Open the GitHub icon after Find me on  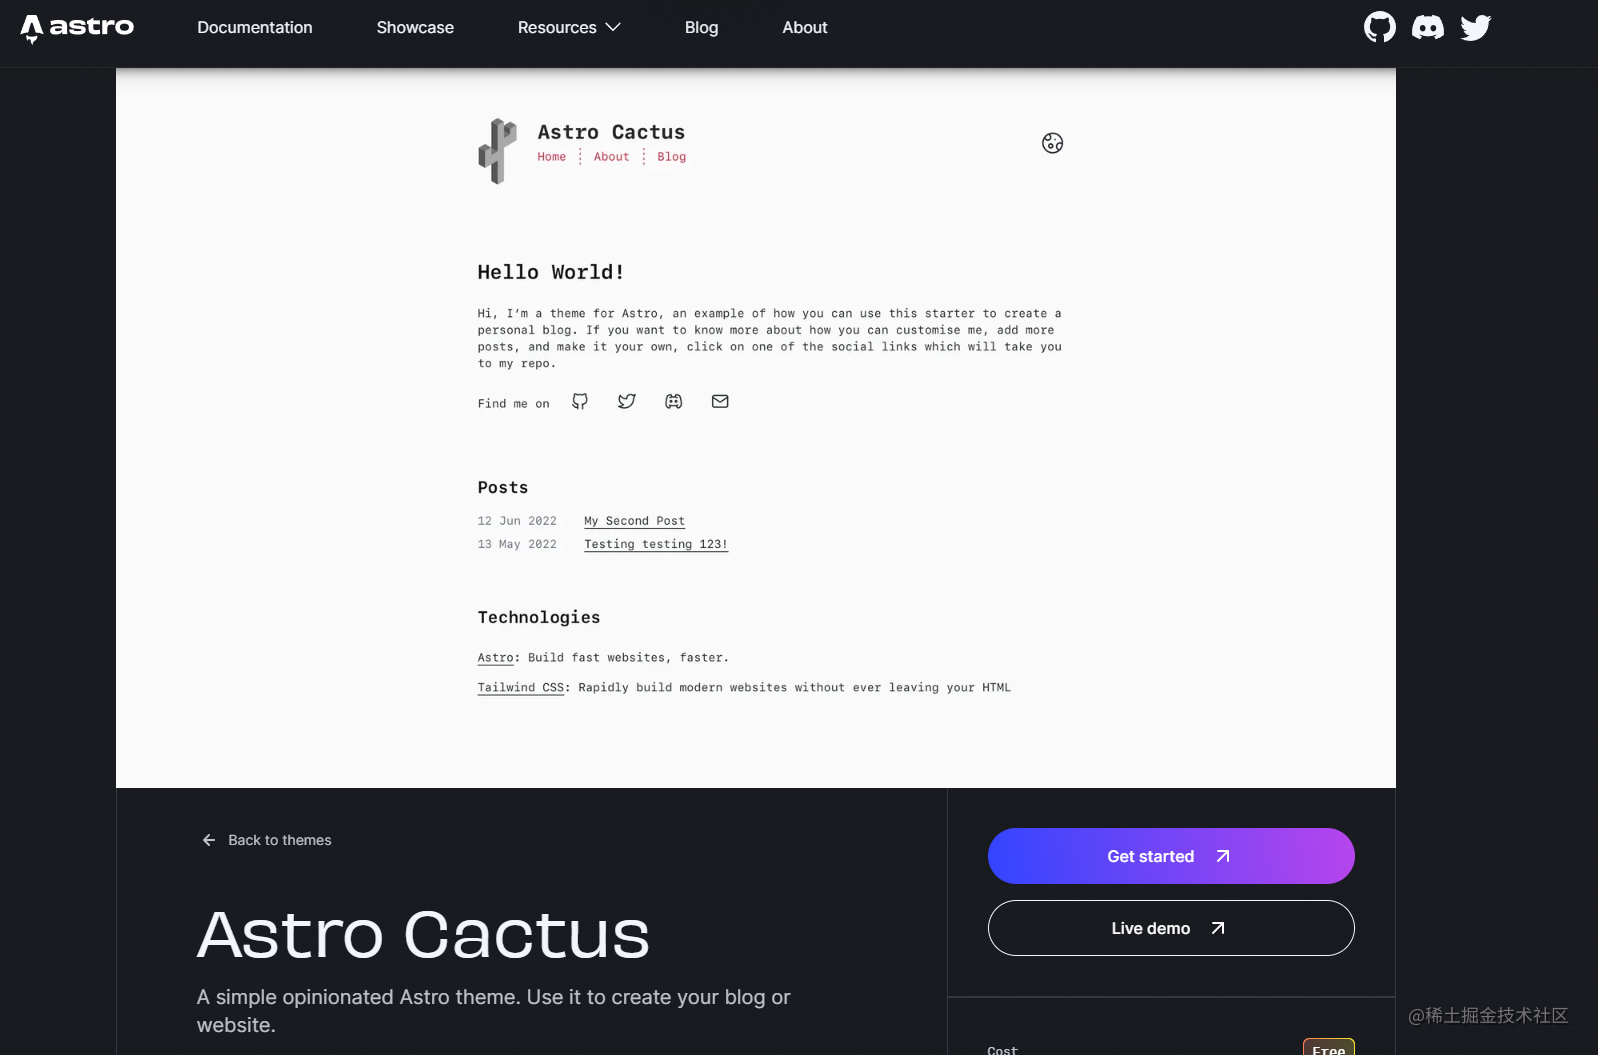click(x=580, y=401)
